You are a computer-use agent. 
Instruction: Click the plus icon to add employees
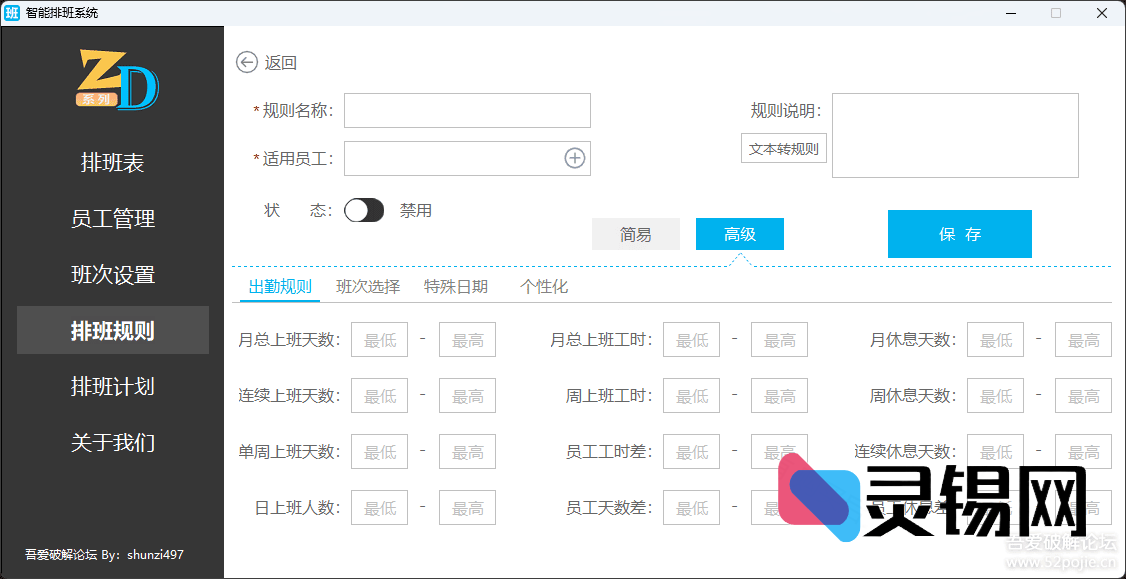[574, 158]
